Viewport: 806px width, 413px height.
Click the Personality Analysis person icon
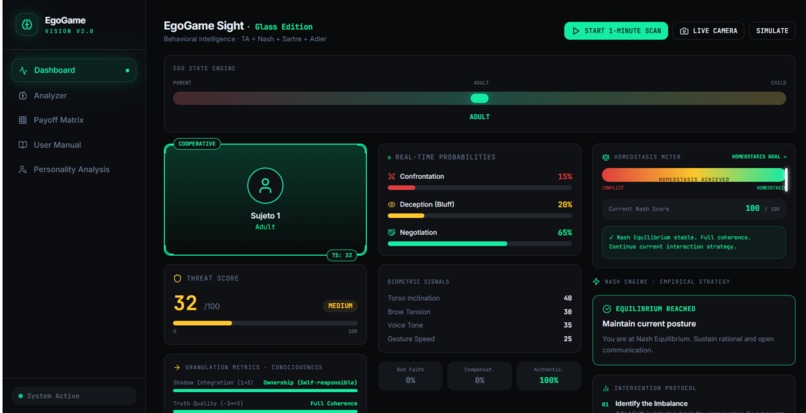23,169
